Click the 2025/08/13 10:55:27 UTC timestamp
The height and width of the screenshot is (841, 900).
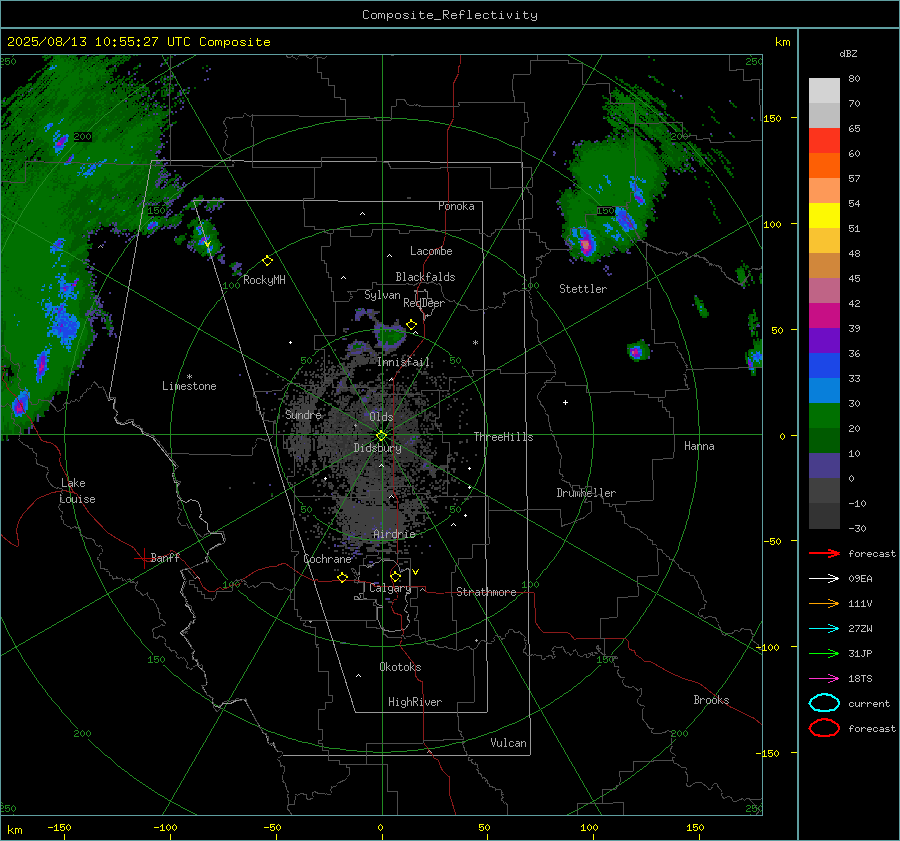point(99,42)
